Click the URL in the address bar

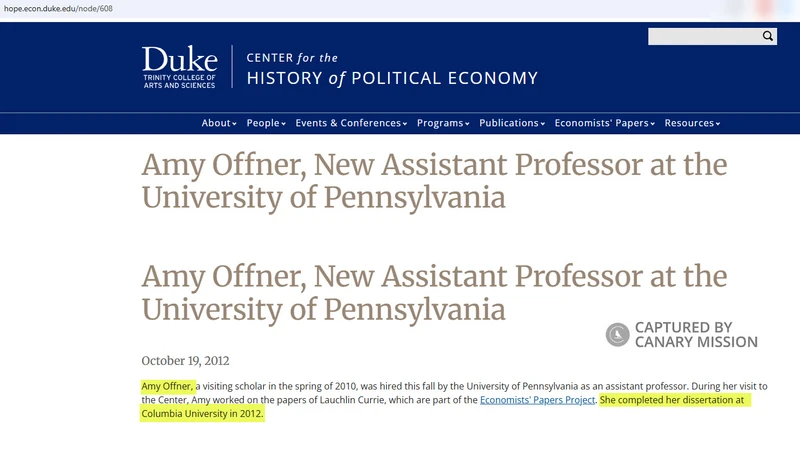click(58, 9)
